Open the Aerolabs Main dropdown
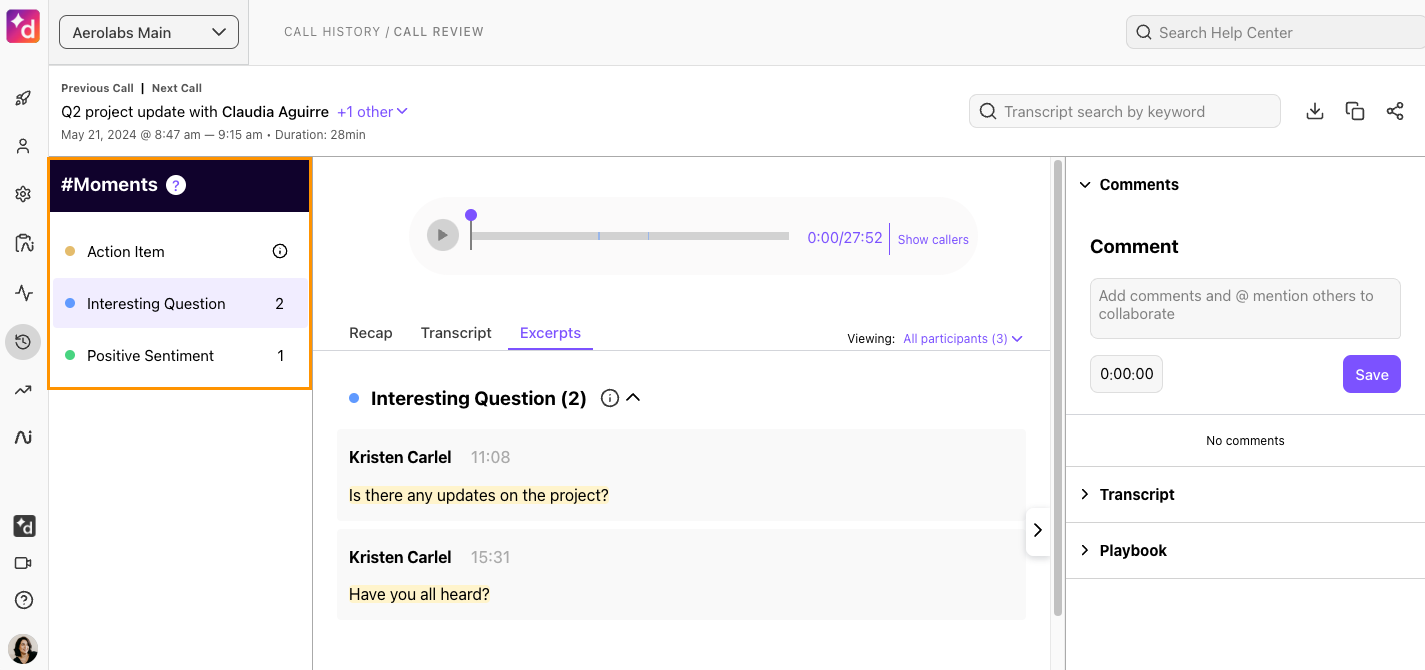 click(149, 32)
